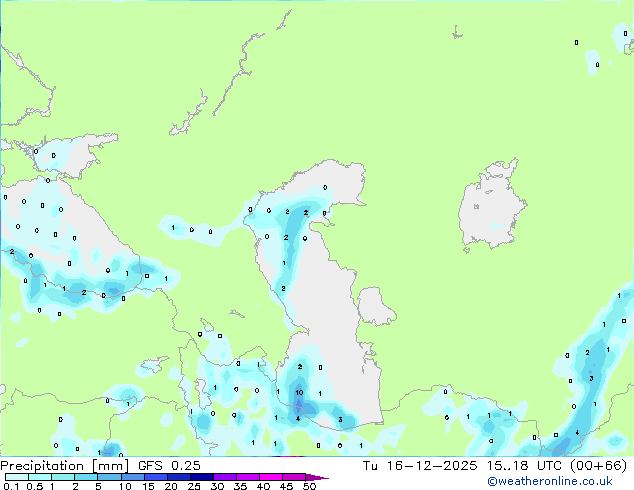
Task: Click the '0.5' legend scale label
Action: coord(34,486)
